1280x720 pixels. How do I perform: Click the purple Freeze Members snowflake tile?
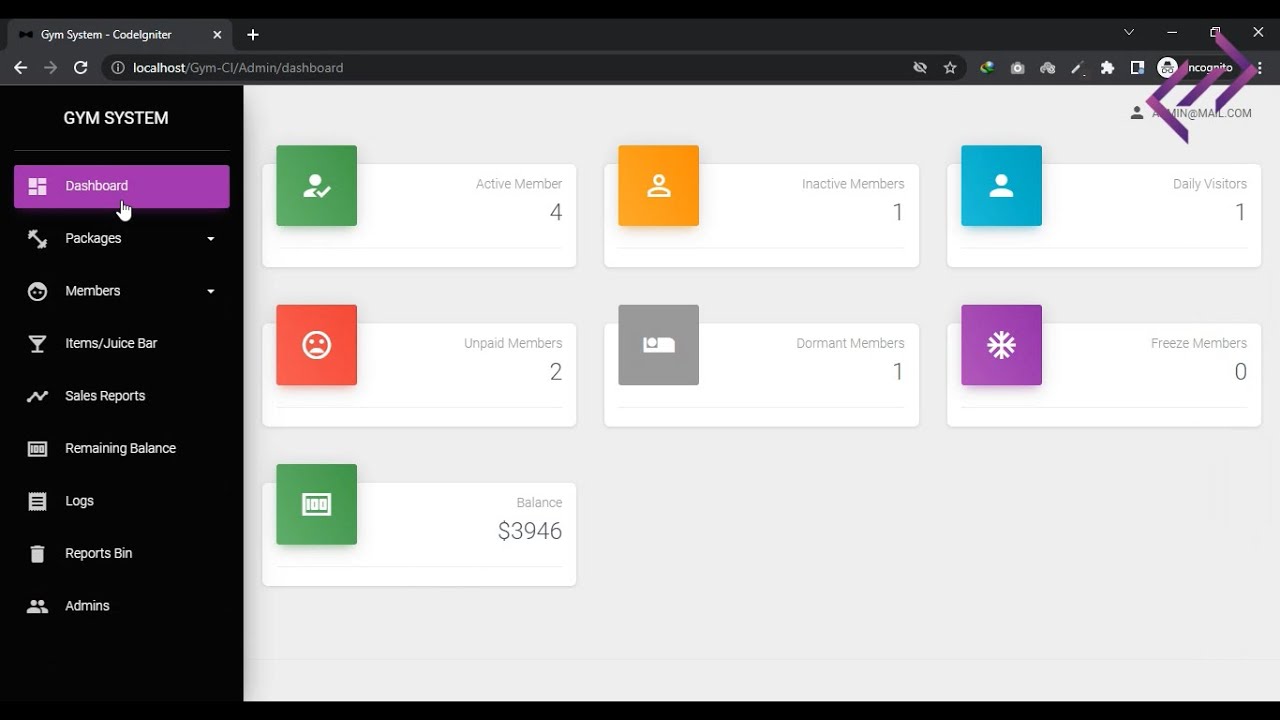coord(1001,345)
